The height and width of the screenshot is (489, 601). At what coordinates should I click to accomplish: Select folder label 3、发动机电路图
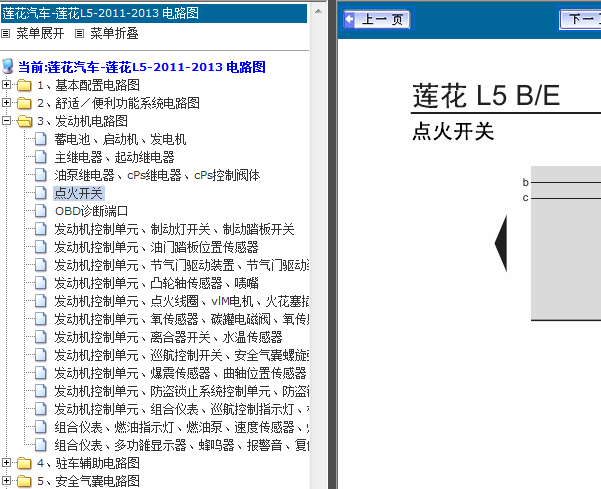pyautogui.click(x=82, y=121)
